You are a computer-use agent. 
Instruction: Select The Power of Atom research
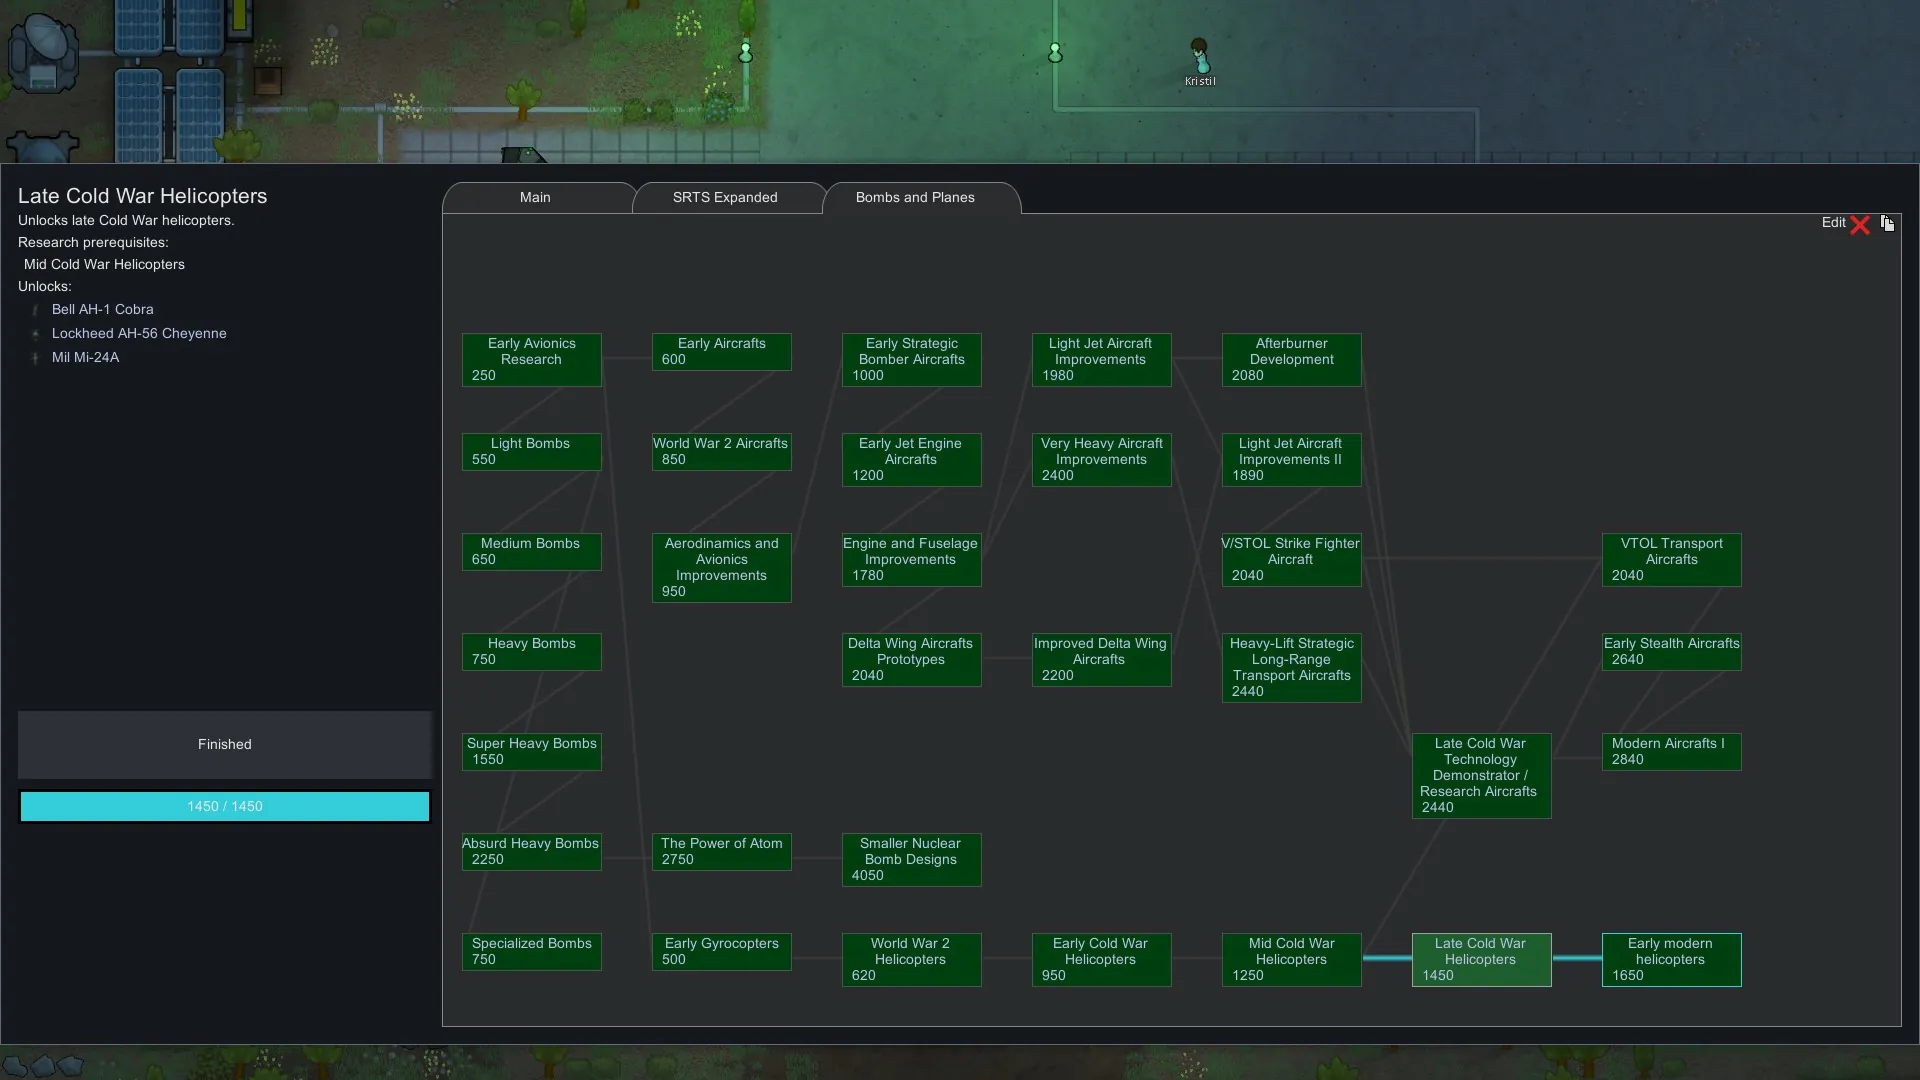click(721, 852)
